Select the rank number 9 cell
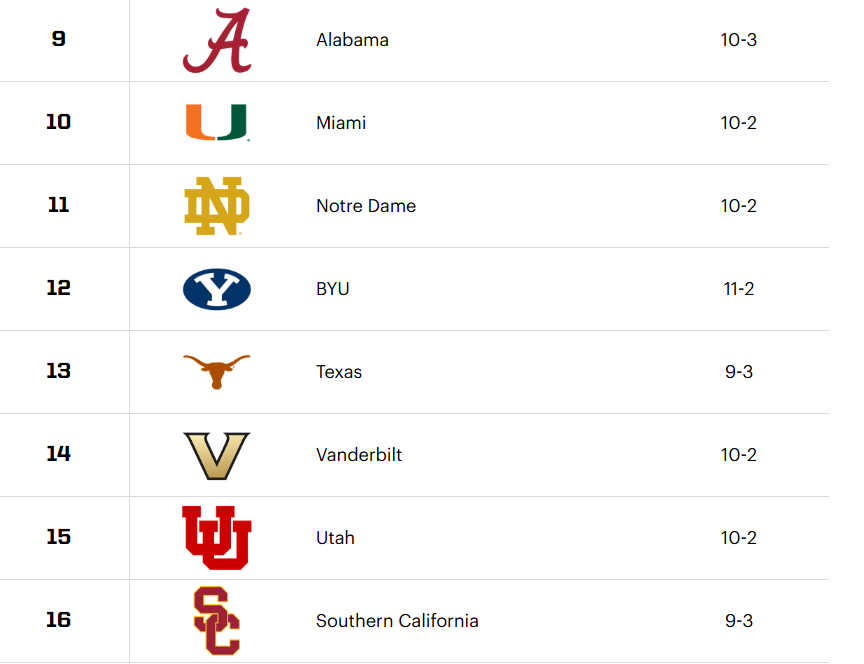Screen dimensions: 864x664 click(x=59, y=41)
